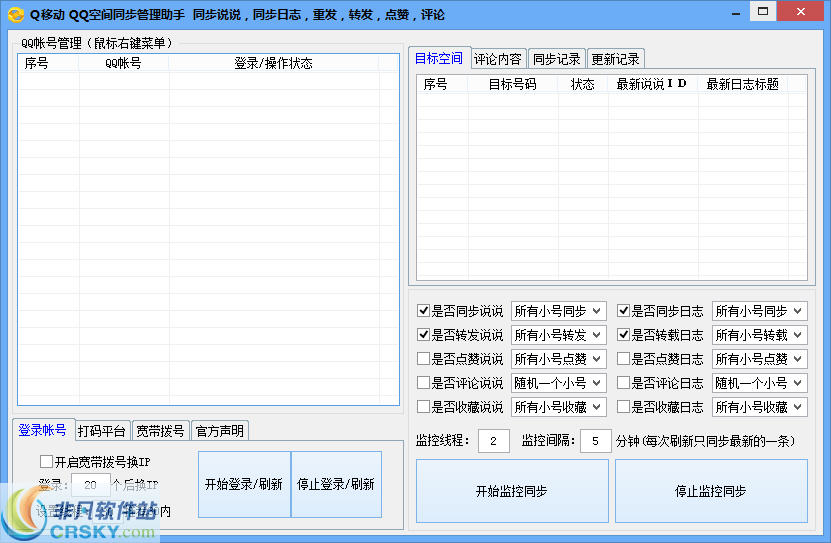Open 随机一个小号 dropdown for 评论说说
The width and height of the screenshot is (831, 543).
[x=558, y=382]
